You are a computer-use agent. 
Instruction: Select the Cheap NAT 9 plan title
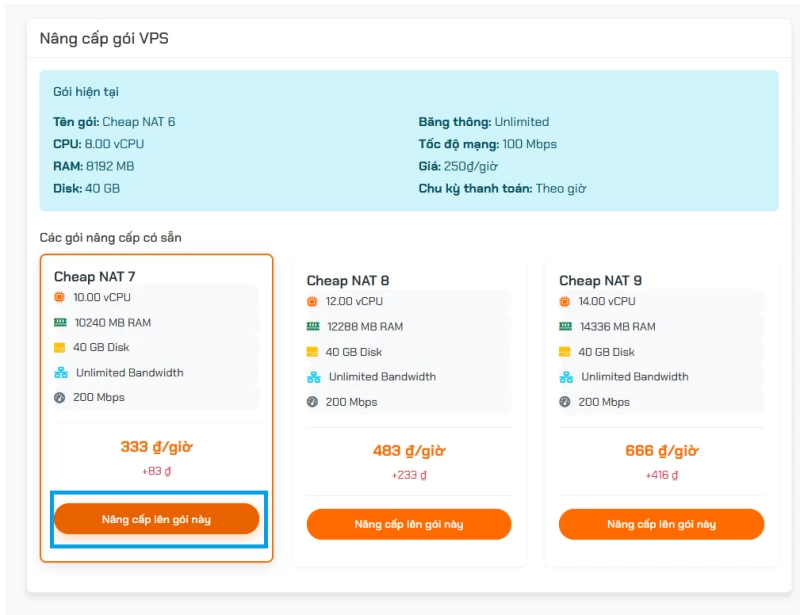coord(600,281)
